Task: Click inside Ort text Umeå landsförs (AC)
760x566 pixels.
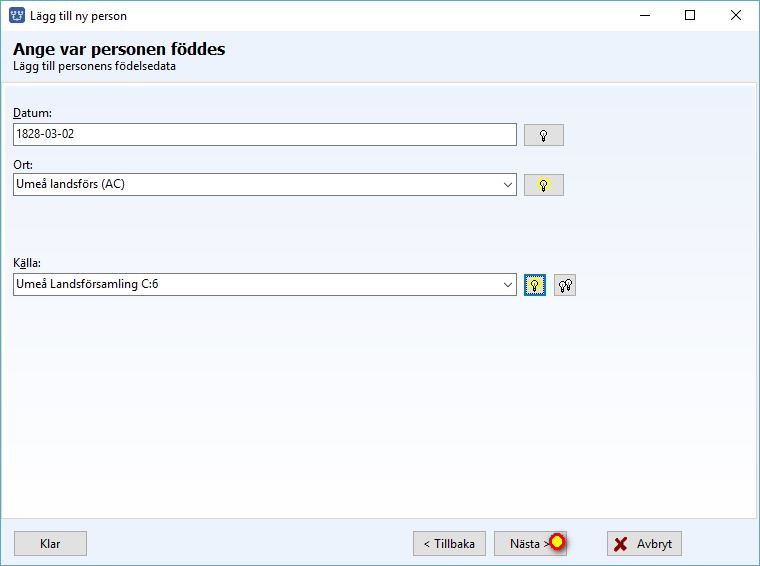Action: tap(71, 184)
